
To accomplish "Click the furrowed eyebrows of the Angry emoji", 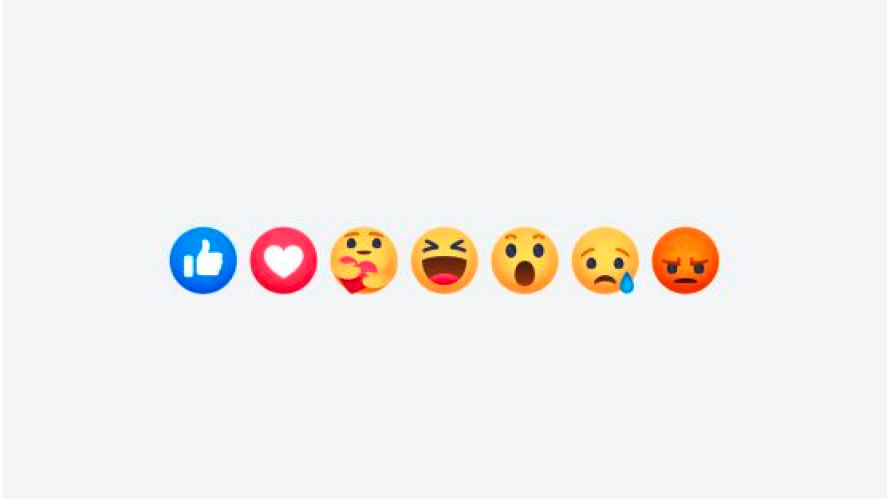I will [685, 262].
